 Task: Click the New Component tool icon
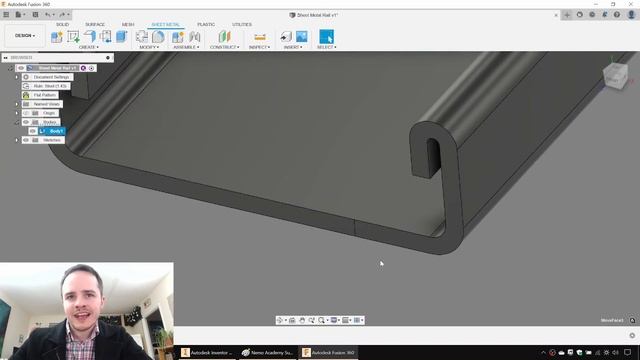coord(57,37)
